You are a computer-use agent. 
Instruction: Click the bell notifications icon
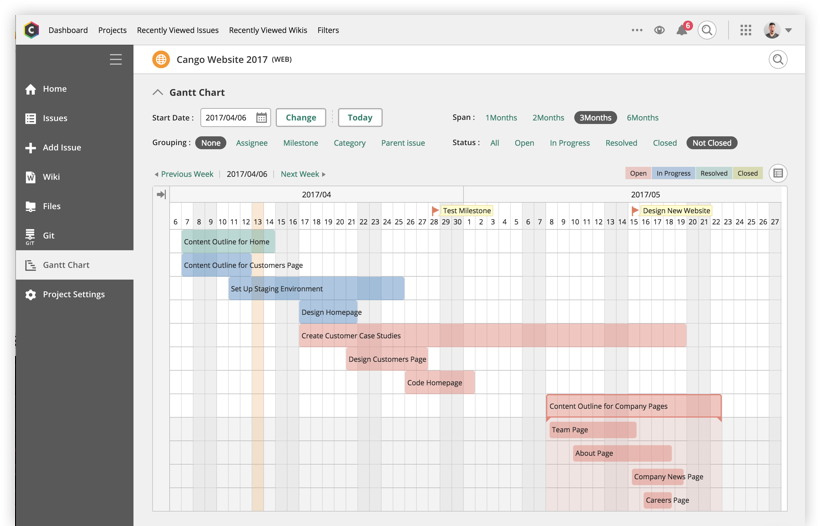pyautogui.click(x=682, y=30)
